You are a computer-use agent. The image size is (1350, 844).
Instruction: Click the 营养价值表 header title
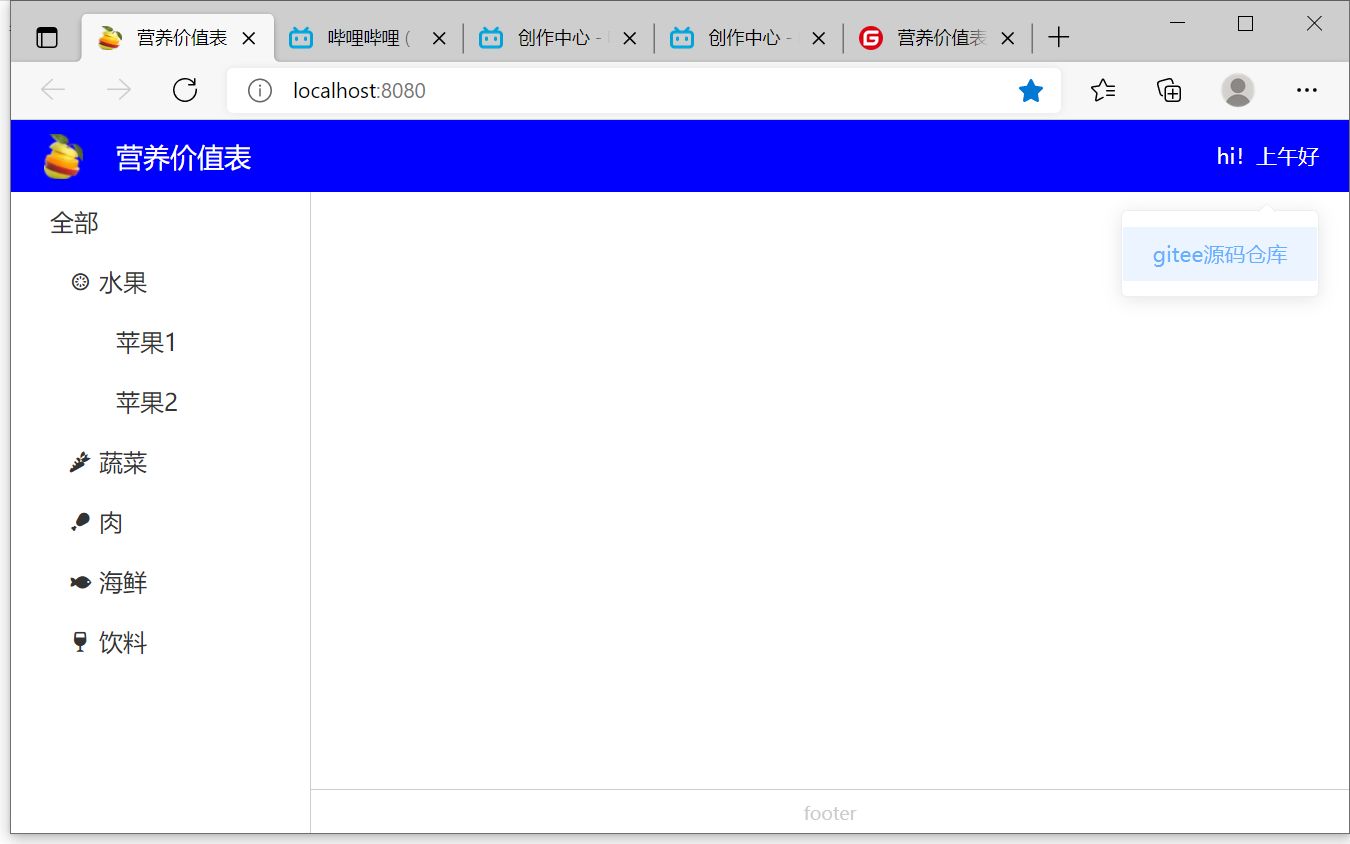click(183, 157)
